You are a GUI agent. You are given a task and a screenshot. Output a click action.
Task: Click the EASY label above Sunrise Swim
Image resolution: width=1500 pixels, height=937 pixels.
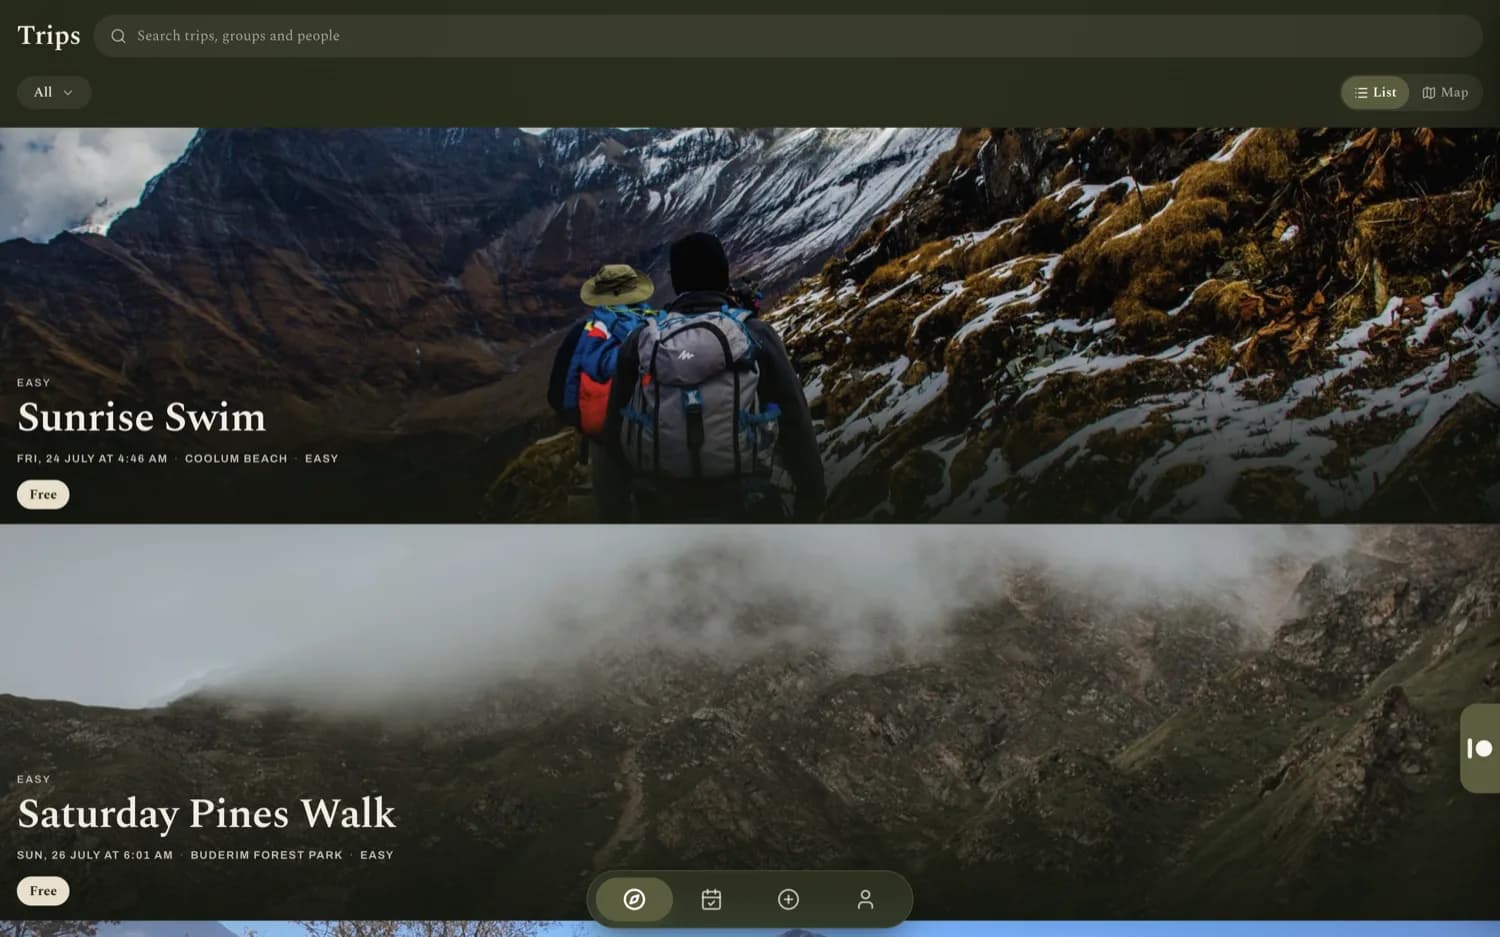pos(34,382)
